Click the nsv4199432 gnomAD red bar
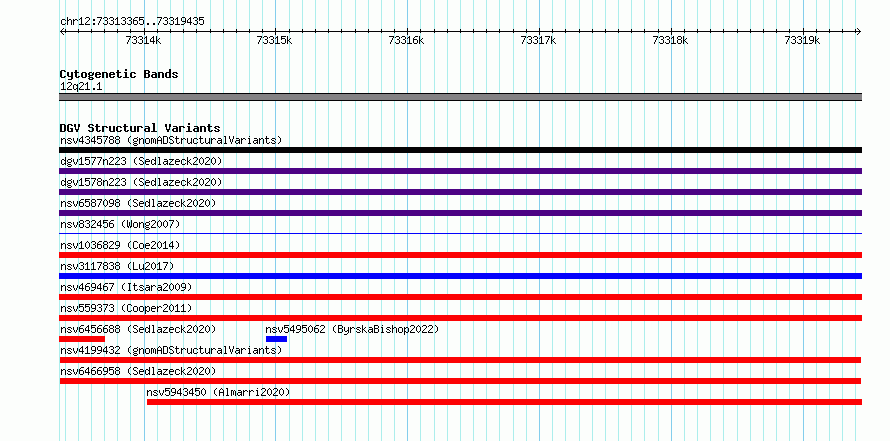This screenshot has width=890, height=441. click(x=460, y=360)
